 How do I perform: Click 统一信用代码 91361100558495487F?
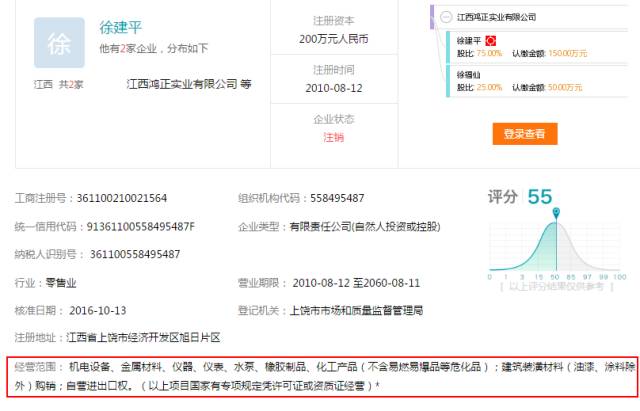pyautogui.click(x=140, y=227)
